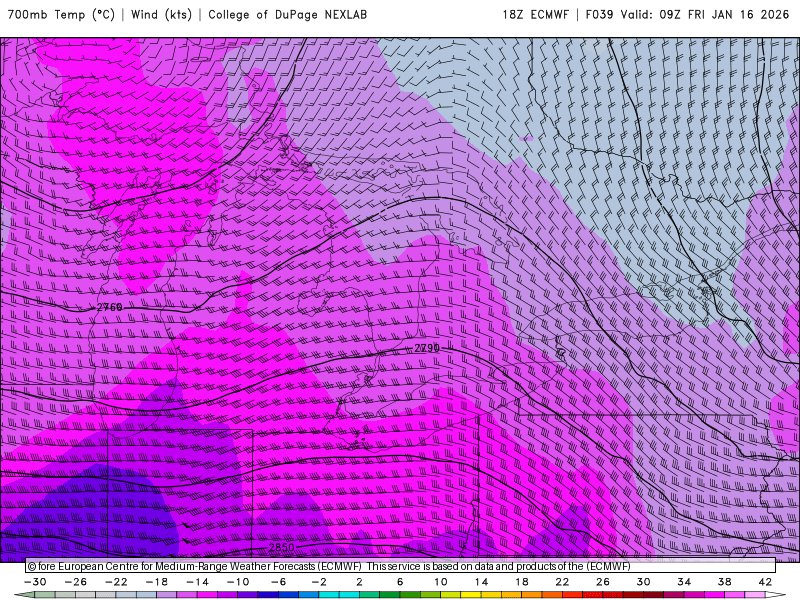Click the 34 colorbar scale value
The image size is (800, 600).
tap(684, 582)
